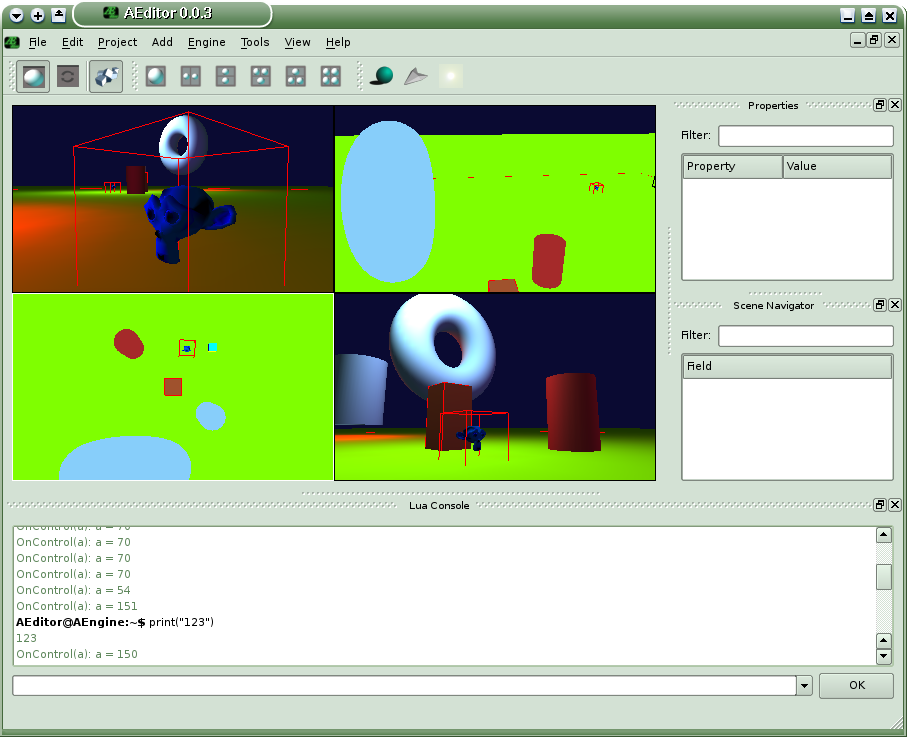Viewport: 907px width, 737px height.
Task: Click the paper plane toolbar icon
Action: click(x=415, y=76)
